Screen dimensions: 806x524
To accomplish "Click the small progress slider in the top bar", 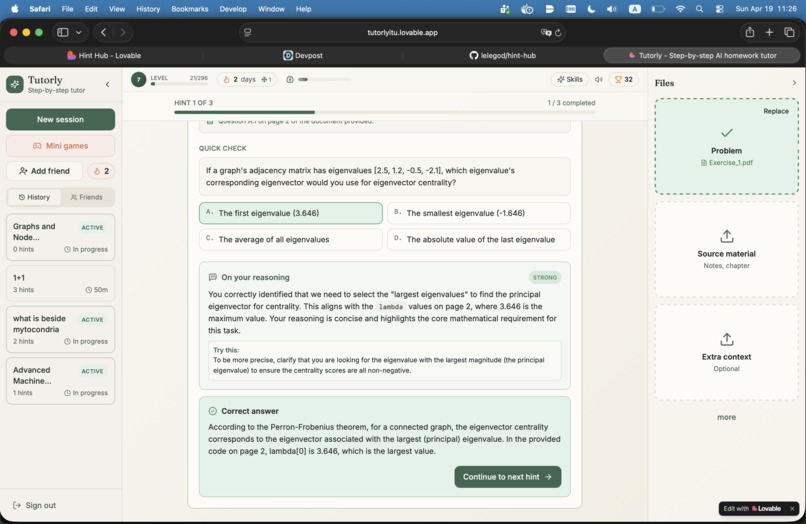I will 325,80.
